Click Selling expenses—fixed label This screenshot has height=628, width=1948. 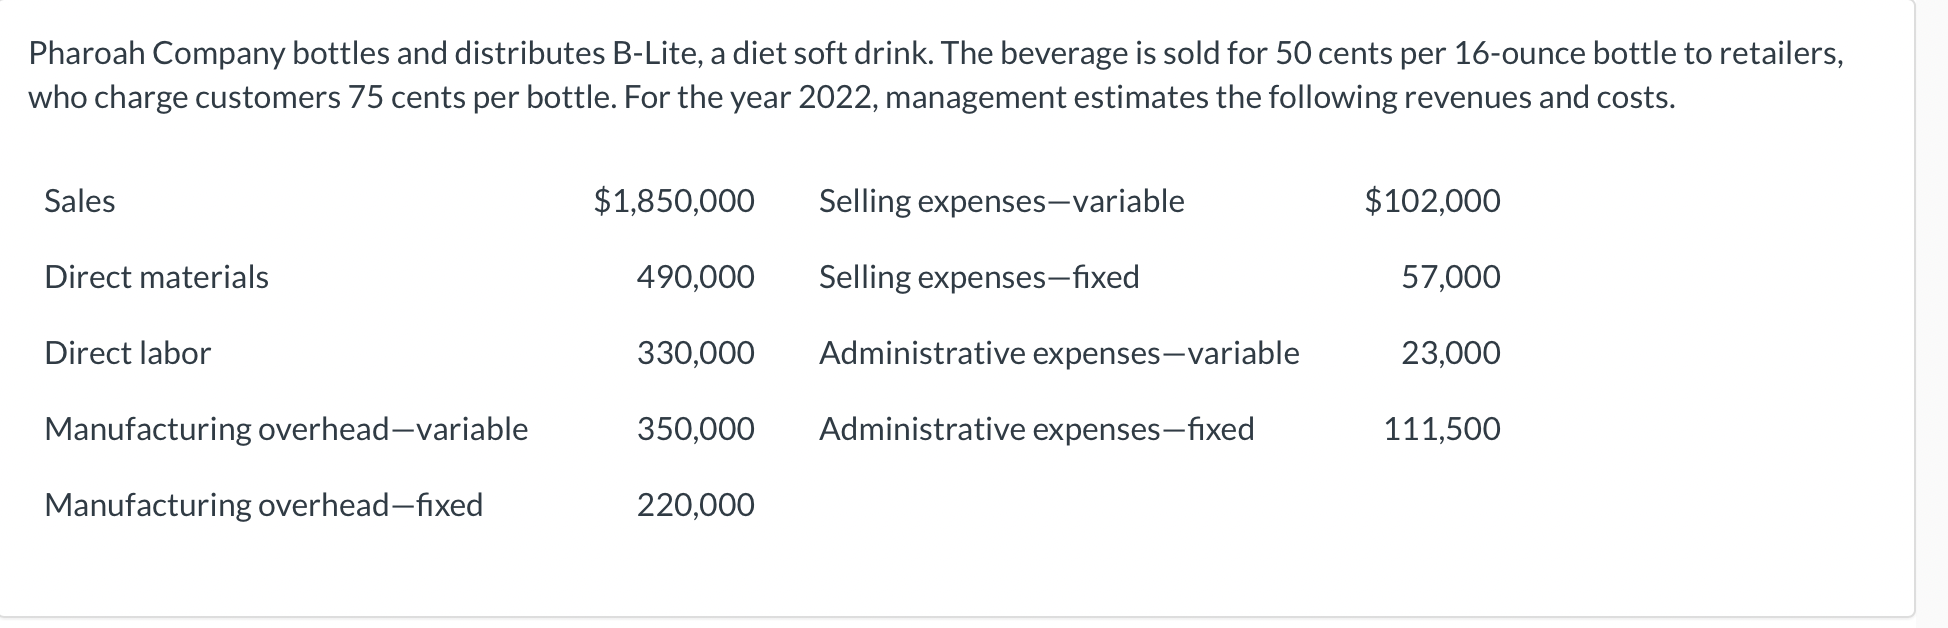coord(979,277)
